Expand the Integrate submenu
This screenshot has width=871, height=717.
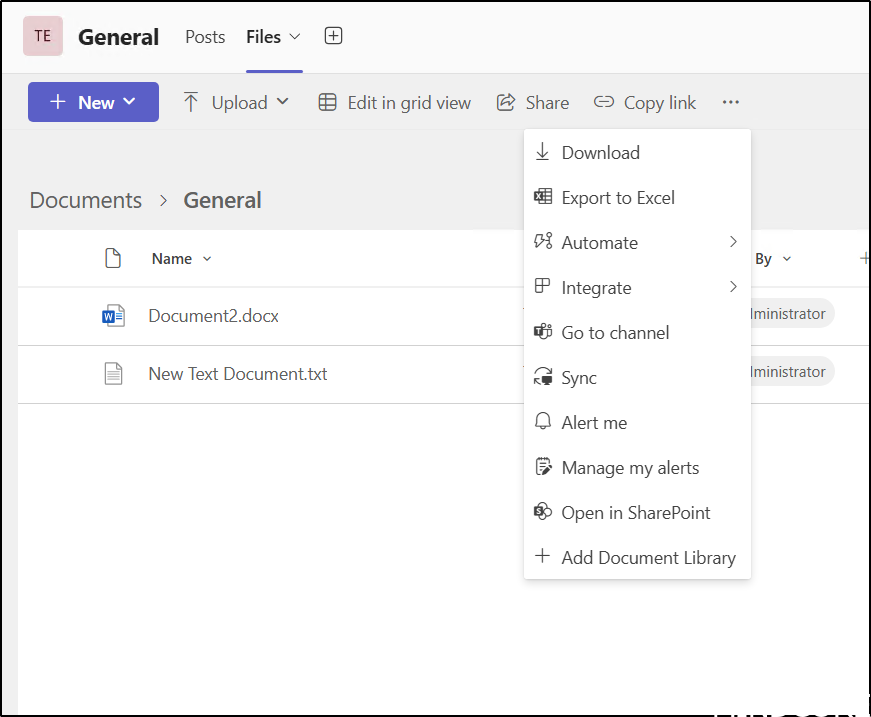coord(637,288)
